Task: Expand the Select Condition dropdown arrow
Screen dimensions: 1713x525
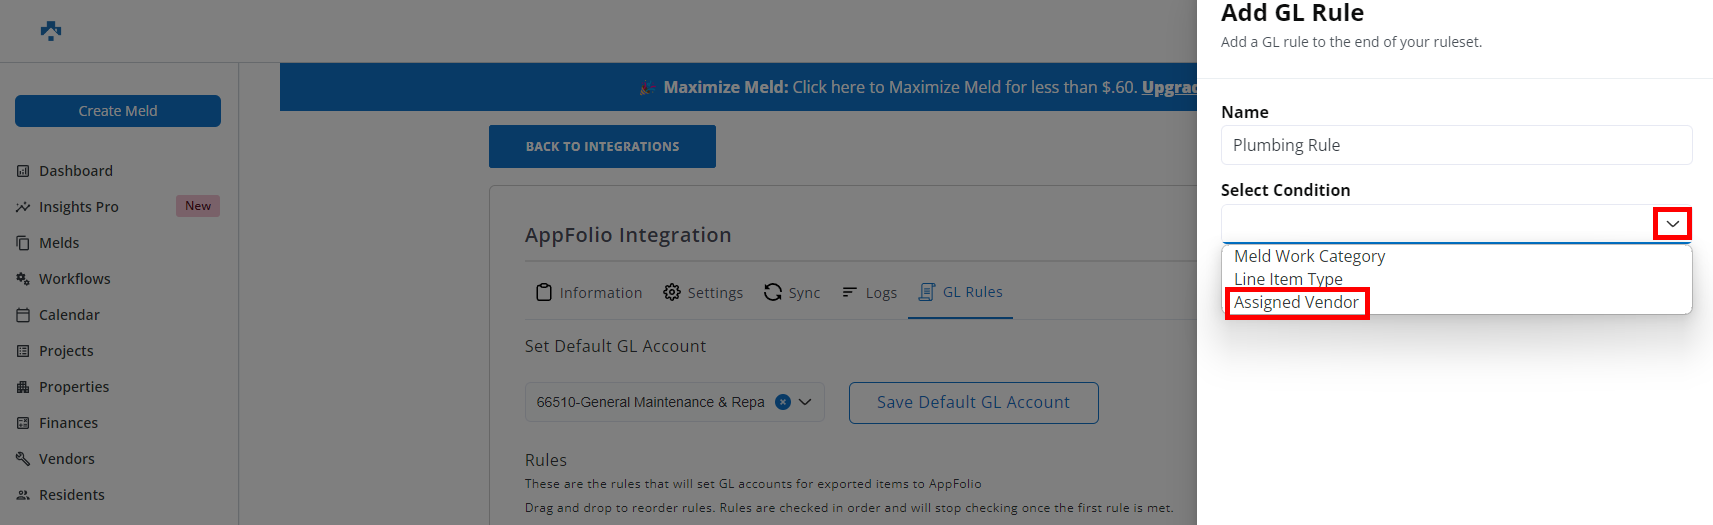Action: coord(1672,224)
